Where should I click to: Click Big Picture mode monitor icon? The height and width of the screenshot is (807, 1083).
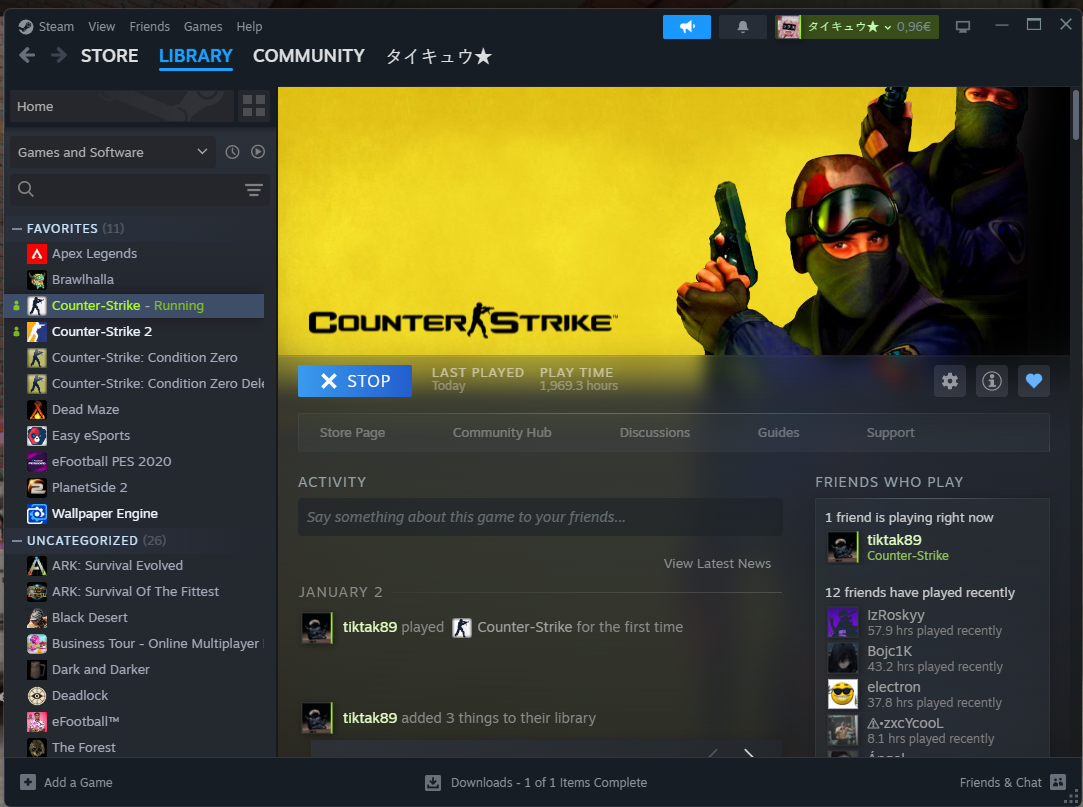(x=963, y=27)
